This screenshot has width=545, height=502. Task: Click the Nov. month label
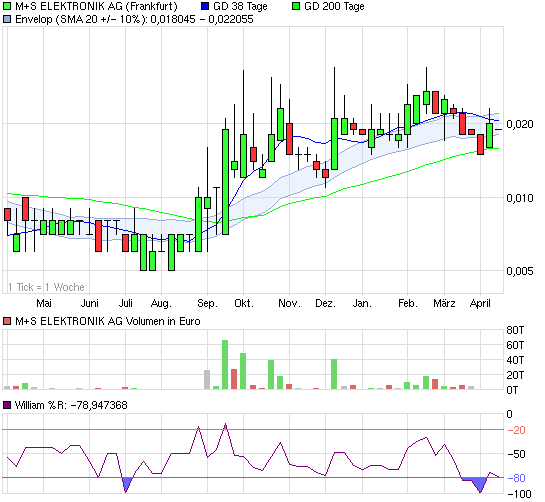click(290, 303)
